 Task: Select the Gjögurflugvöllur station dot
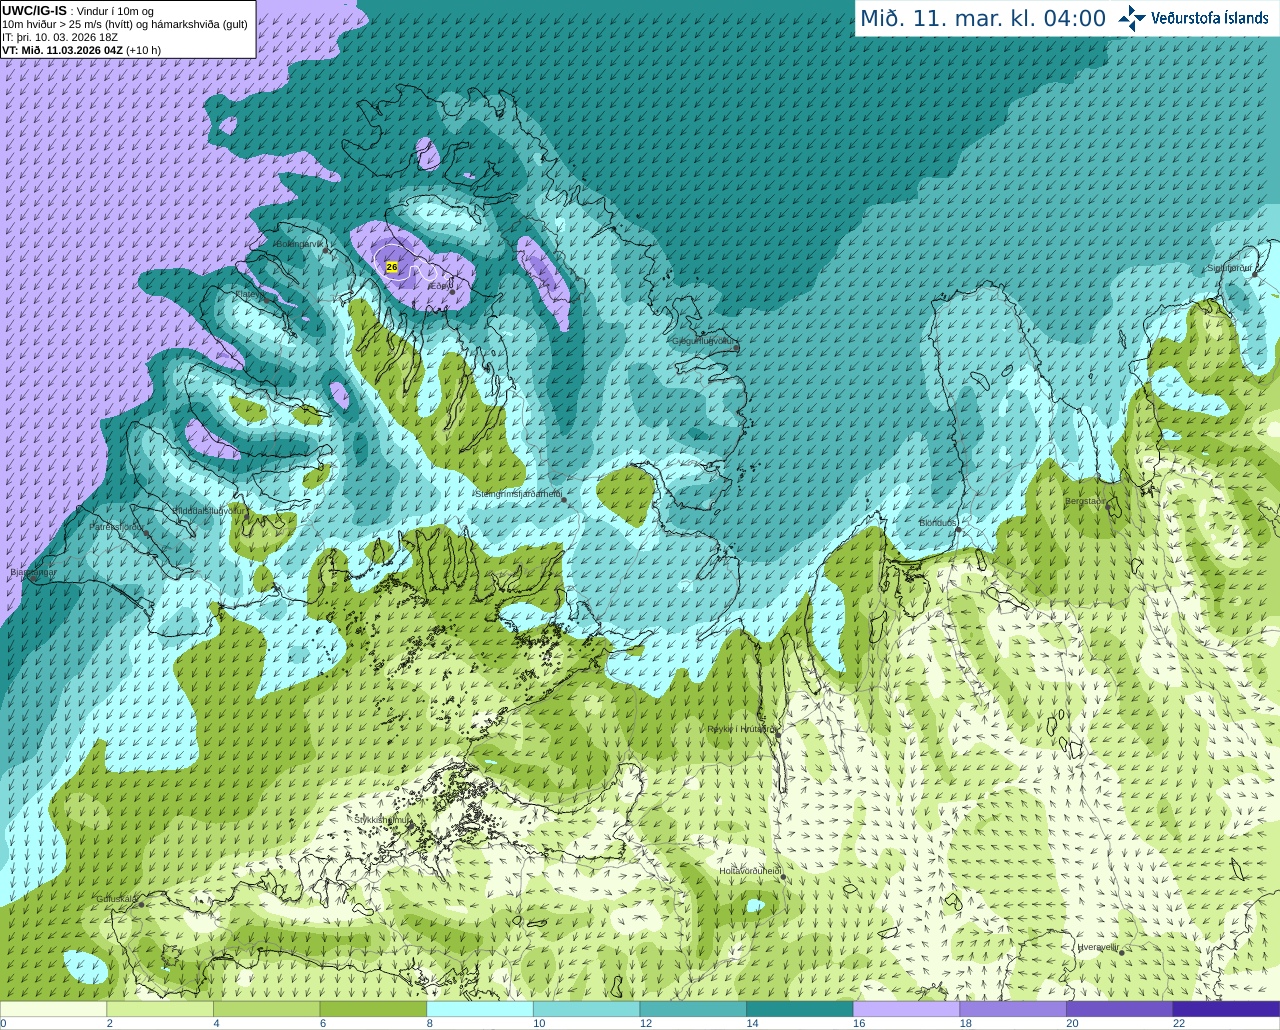[737, 348]
